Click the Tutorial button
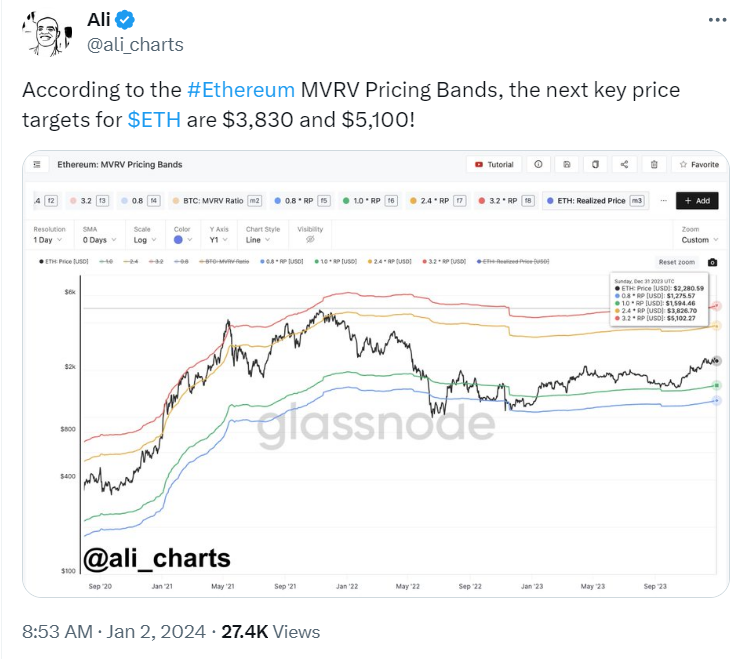750x659 pixels. [x=494, y=165]
